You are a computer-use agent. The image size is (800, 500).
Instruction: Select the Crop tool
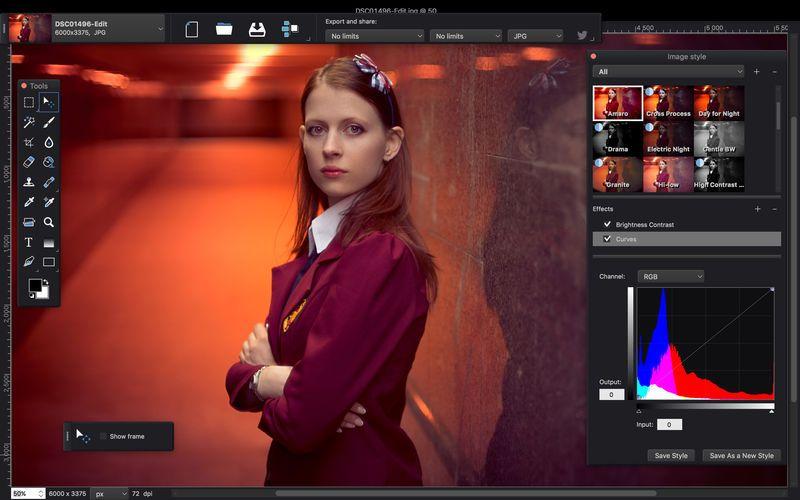[x=29, y=143]
